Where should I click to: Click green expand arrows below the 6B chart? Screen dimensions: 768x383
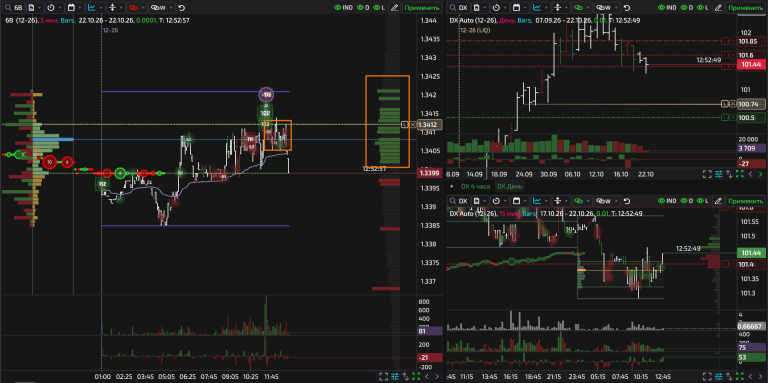click(416, 376)
